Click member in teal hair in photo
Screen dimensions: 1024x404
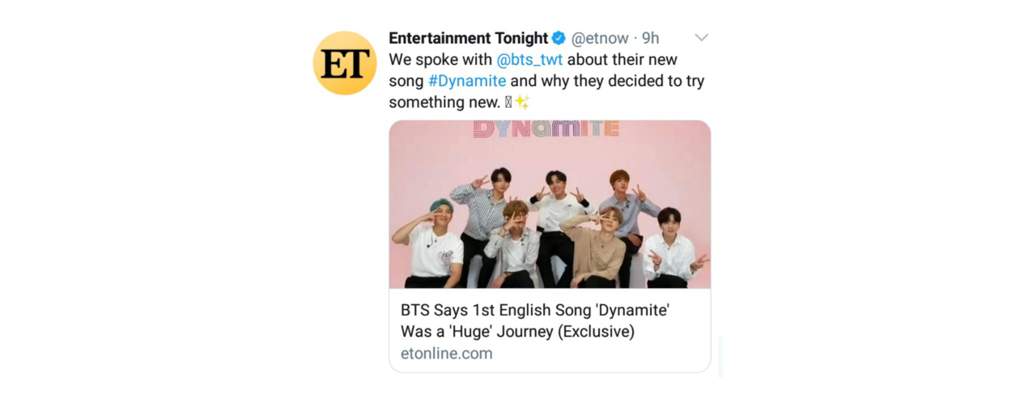pyautogui.click(x=431, y=243)
